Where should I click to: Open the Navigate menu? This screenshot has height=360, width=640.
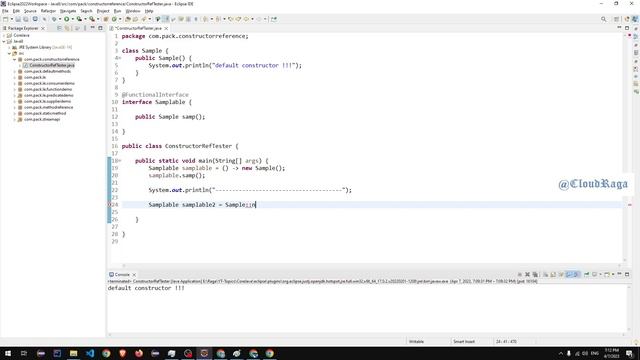(68, 11)
